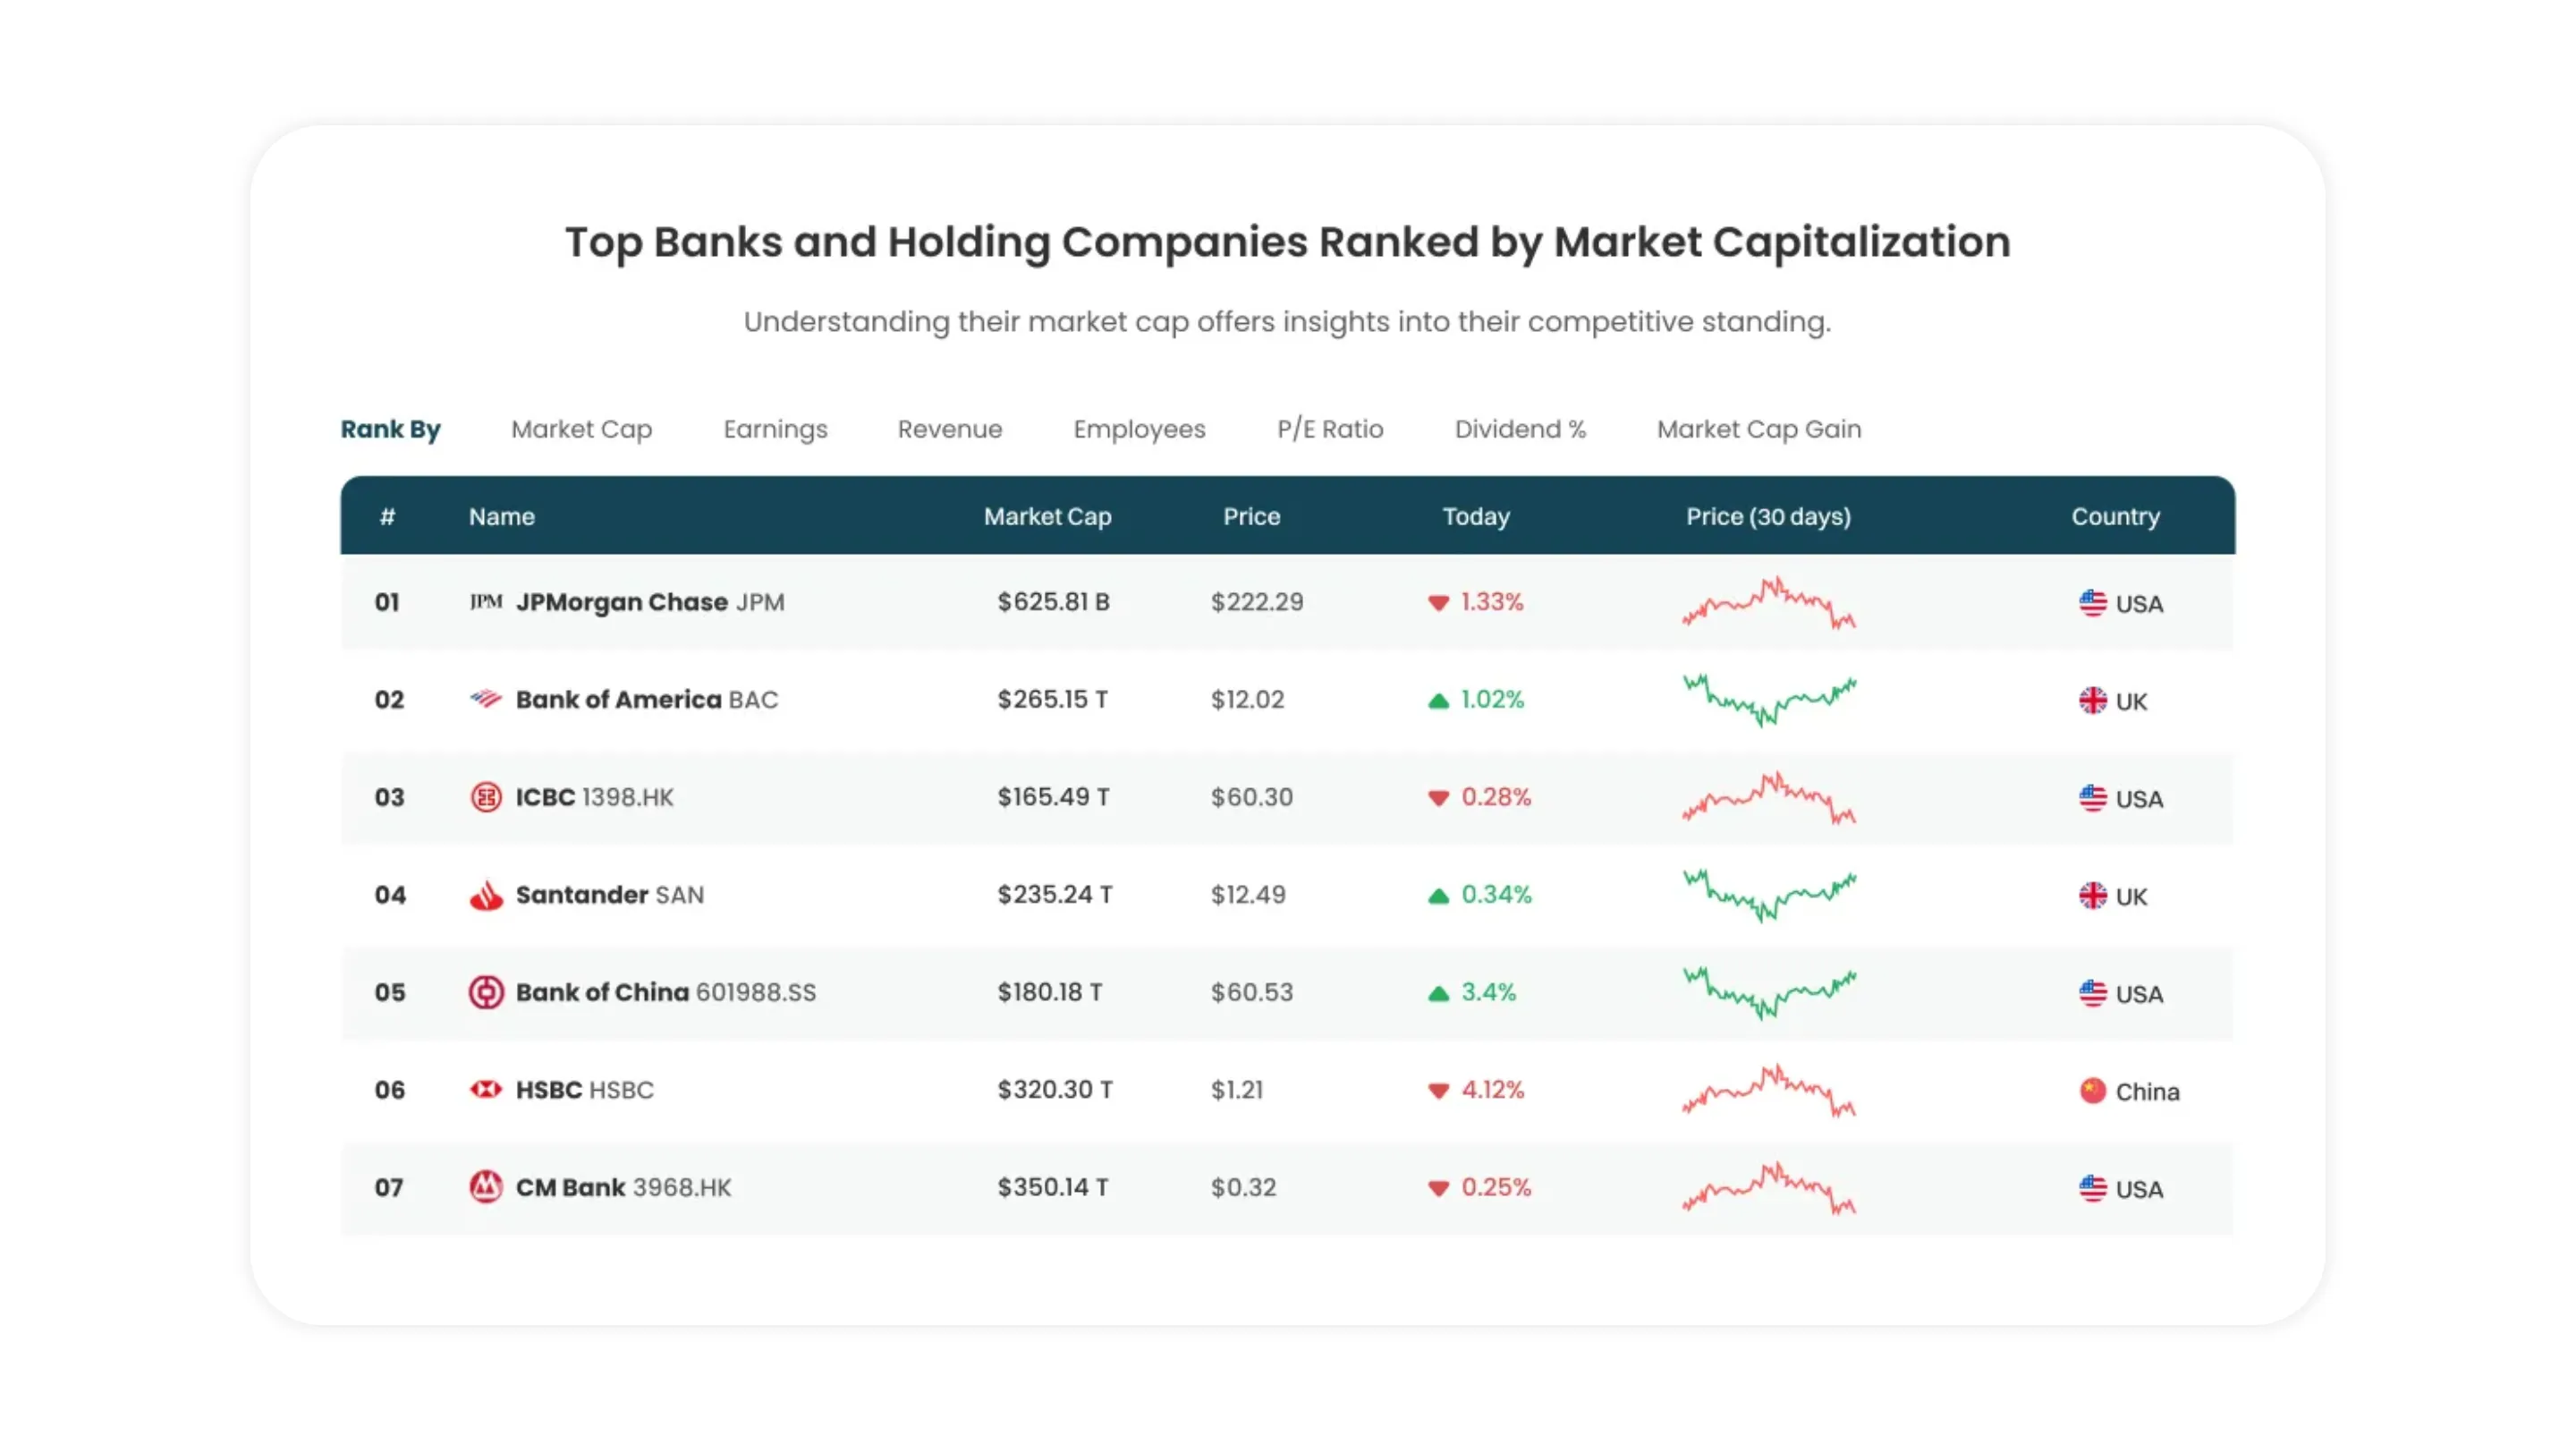Screen dimensions: 2576x1453
Task: Sort by the Today column header
Action: [x=1475, y=516]
